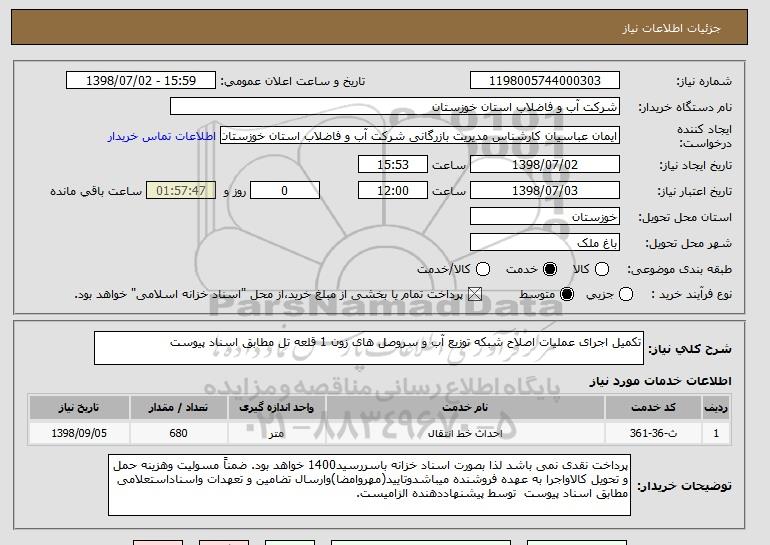Image resolution: width=770 pixels, height=545 pixels.
Task: Click delivery city field باغ ملک
Action: pos(545,243)
